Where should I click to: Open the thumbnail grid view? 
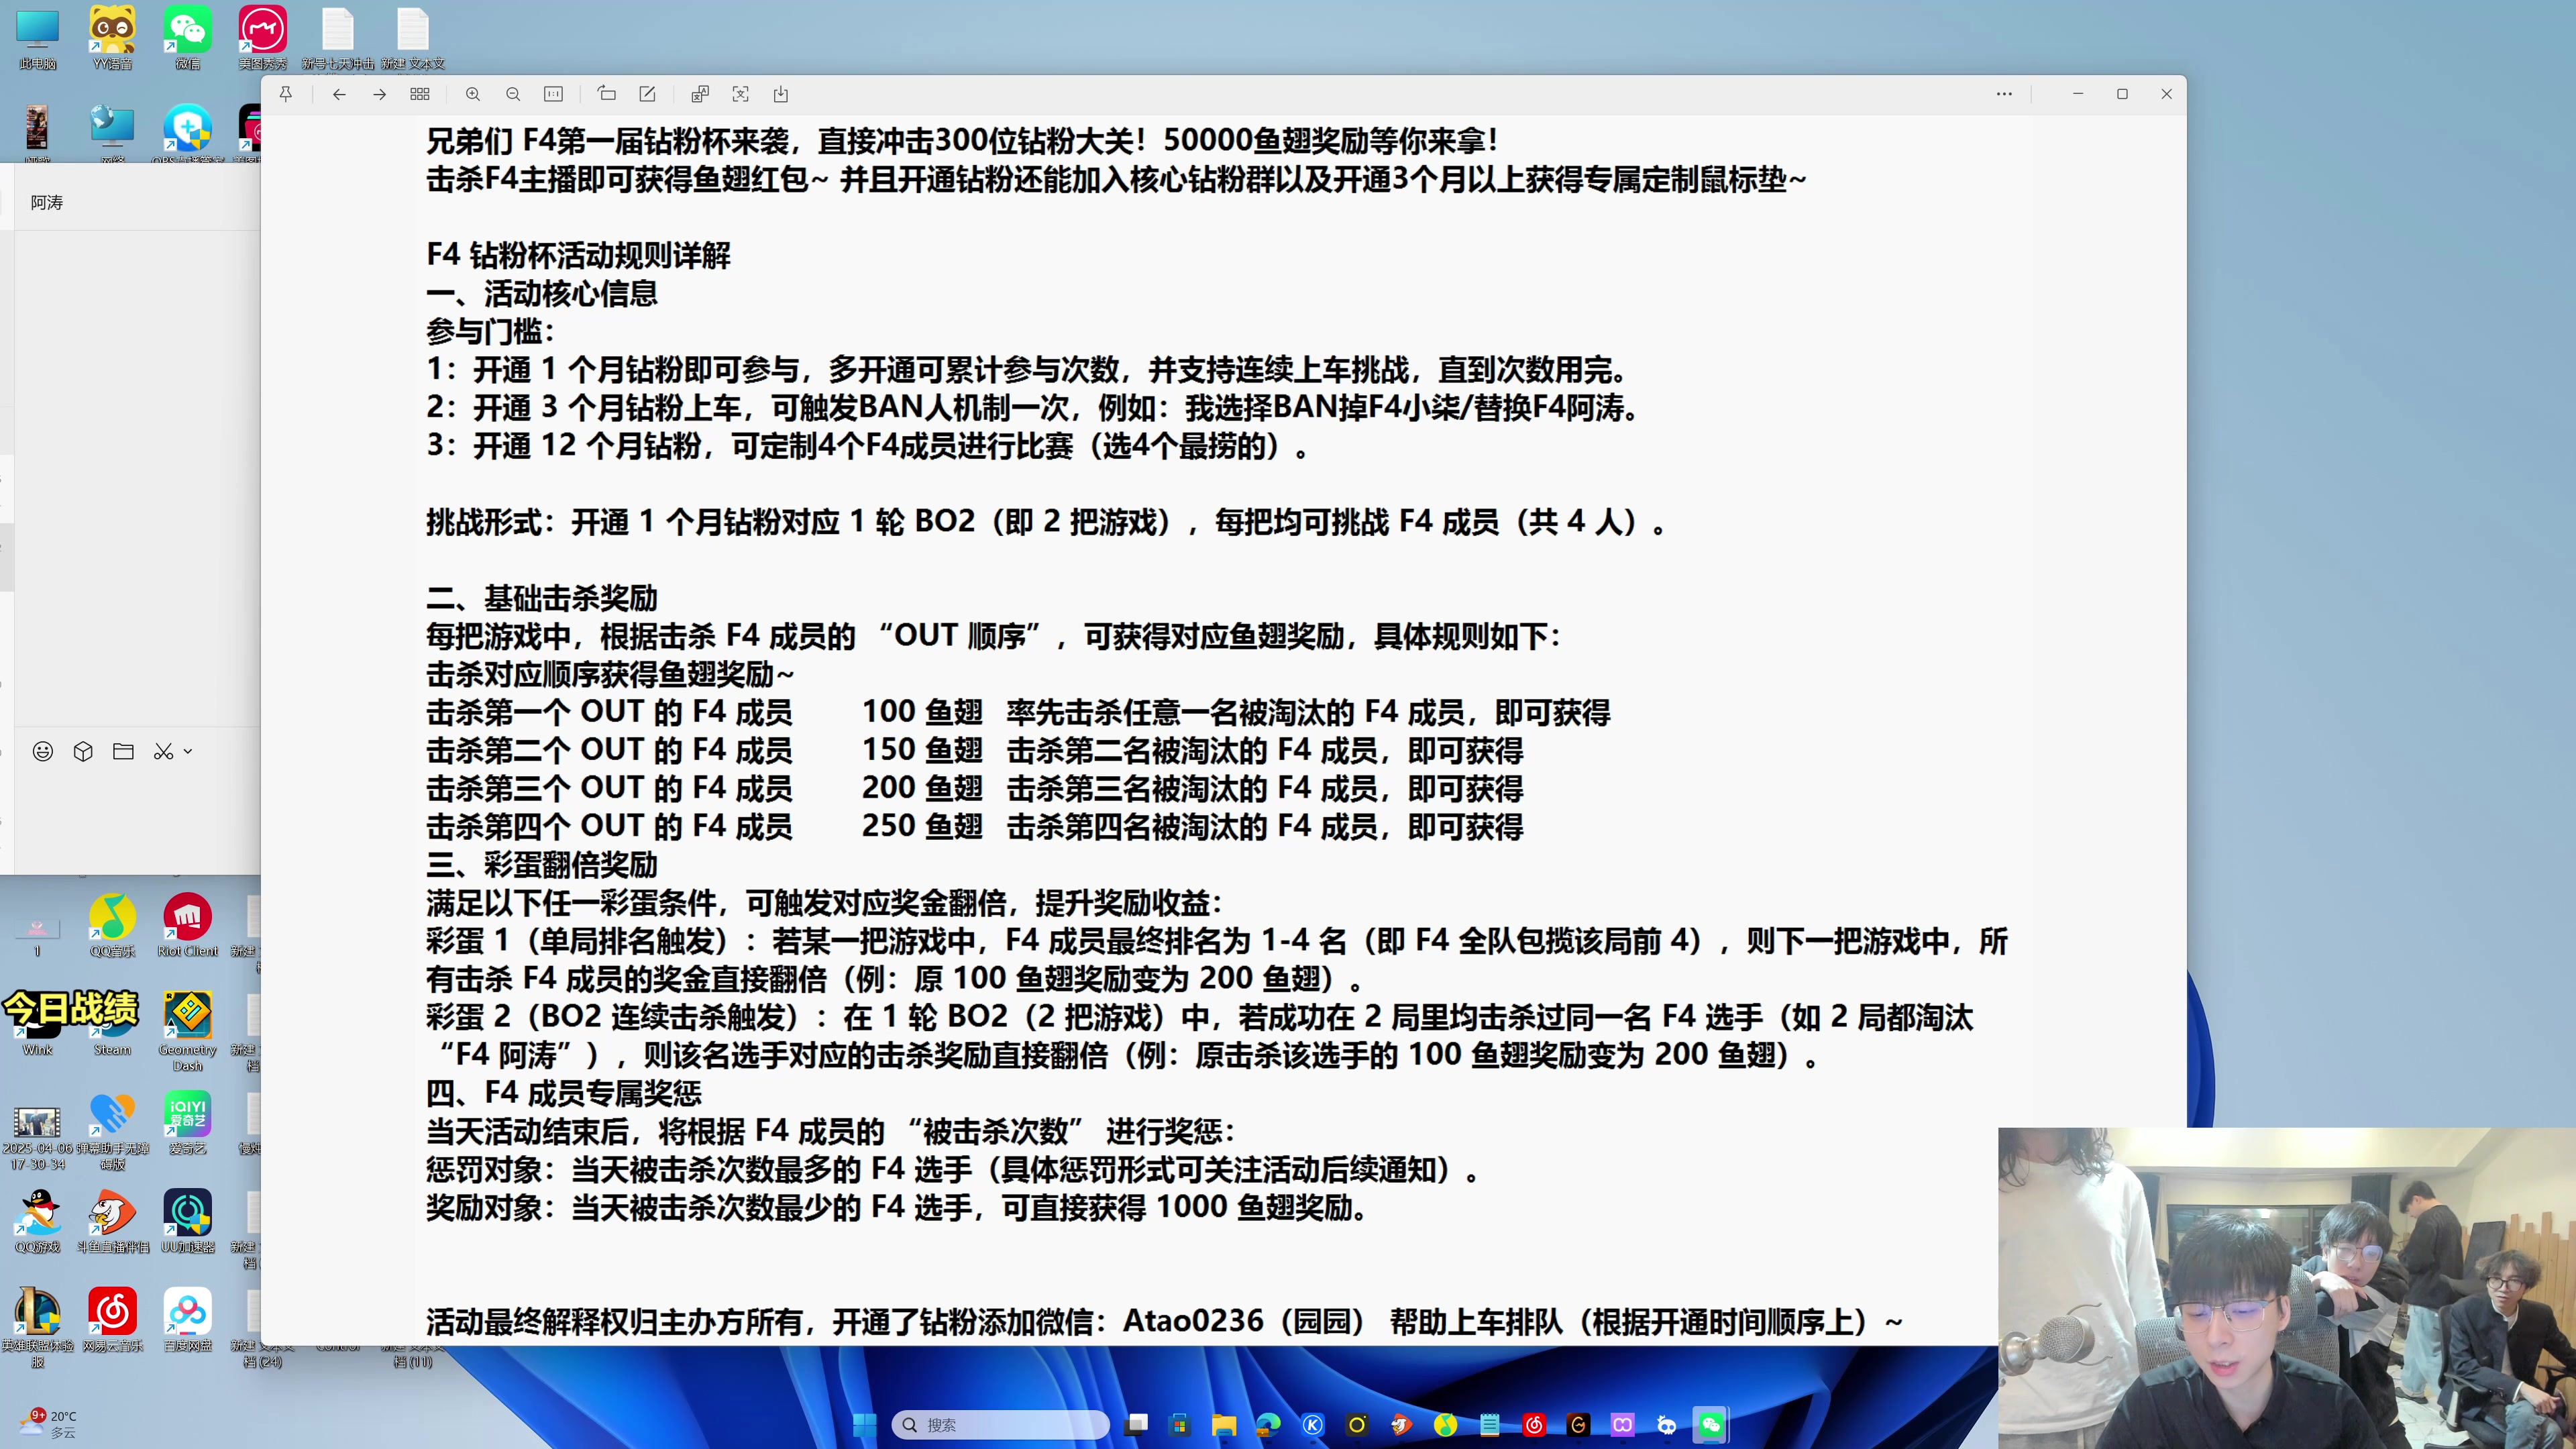pos(420,94)
